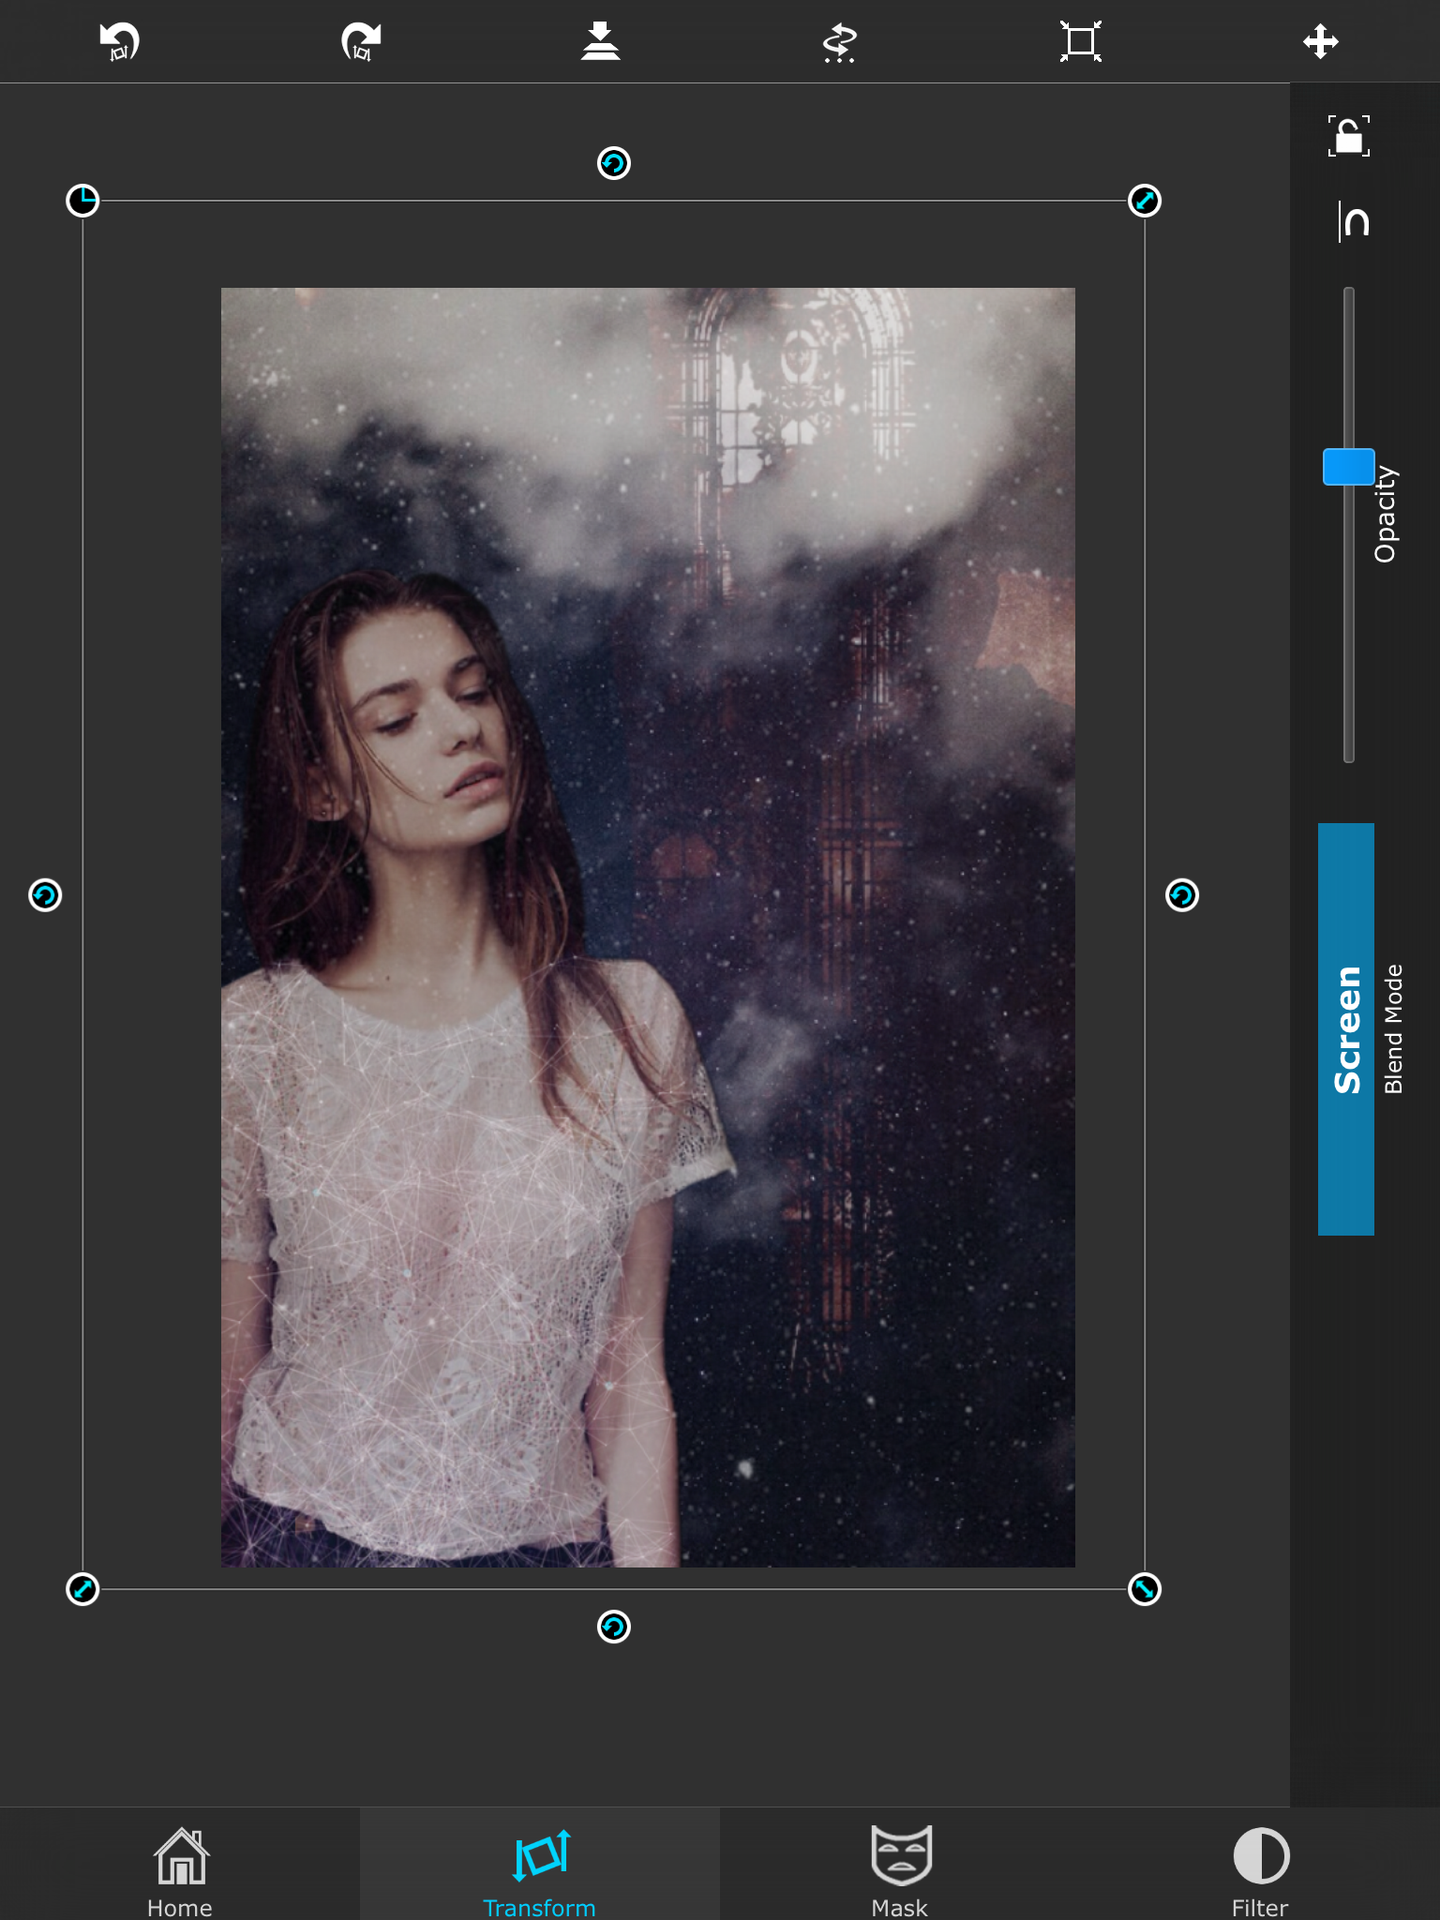Tap the undo arrow icon
The width and height of the screenshot is (1440, 1920).
point(120,42)
